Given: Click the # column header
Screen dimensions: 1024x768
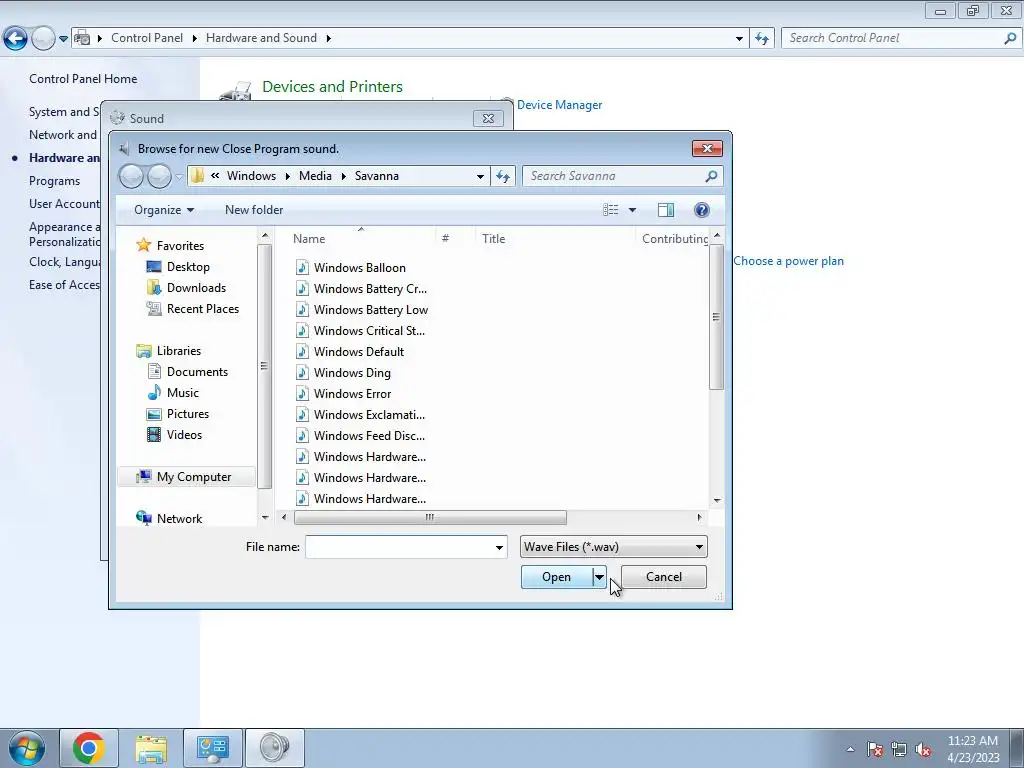Looking at the screenshot, I should [445, 239].
